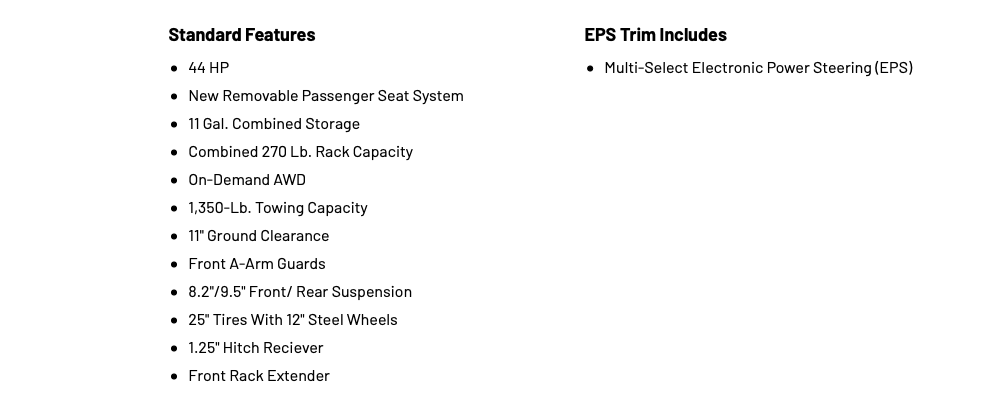
Task: Click the Standard Features heading
Action: point(242,34)
